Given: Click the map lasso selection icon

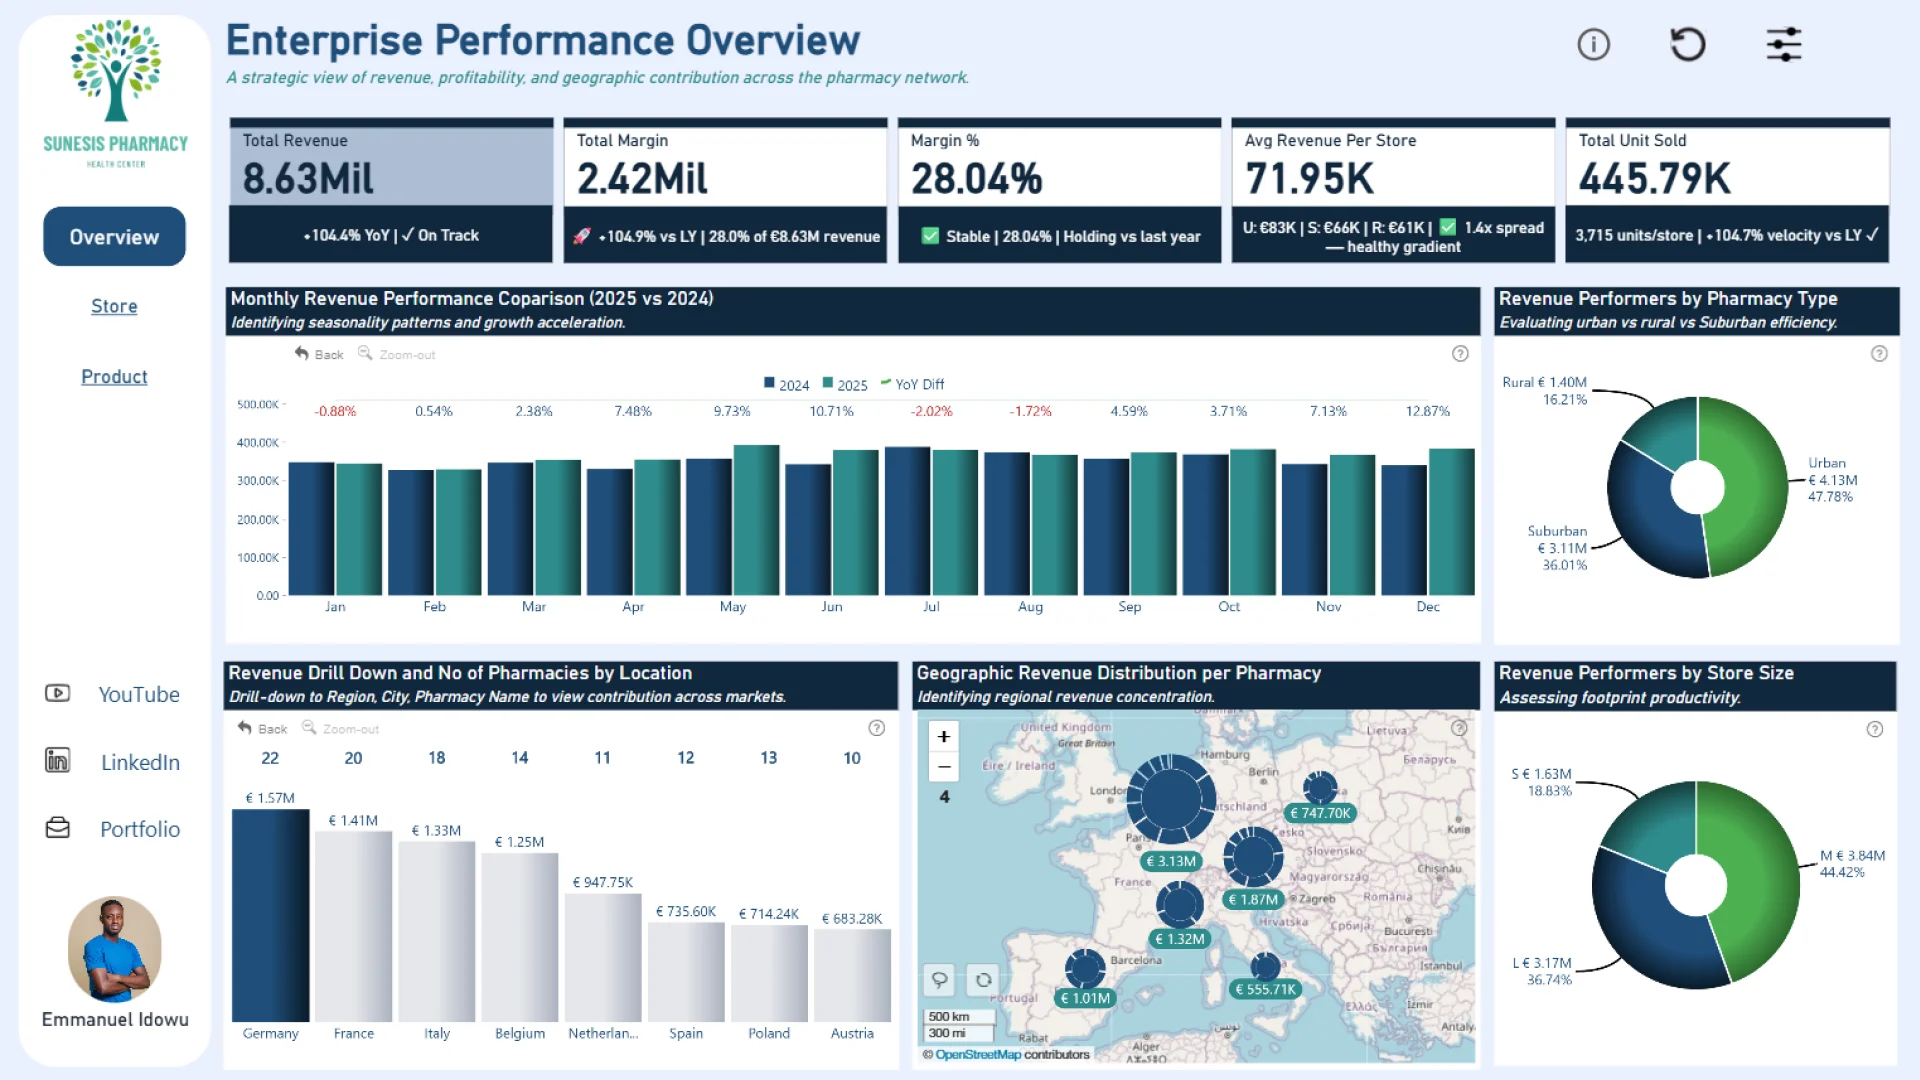Looking at the screenshot, I should [x=939, y=979].
